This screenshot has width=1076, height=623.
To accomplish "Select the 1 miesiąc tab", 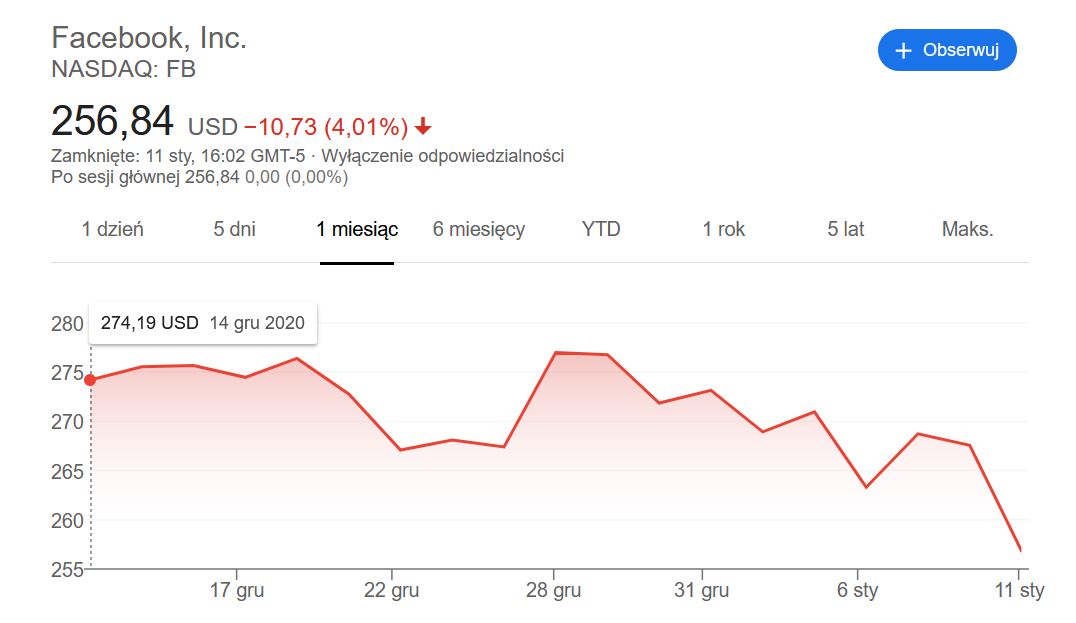I will (357, 229).
